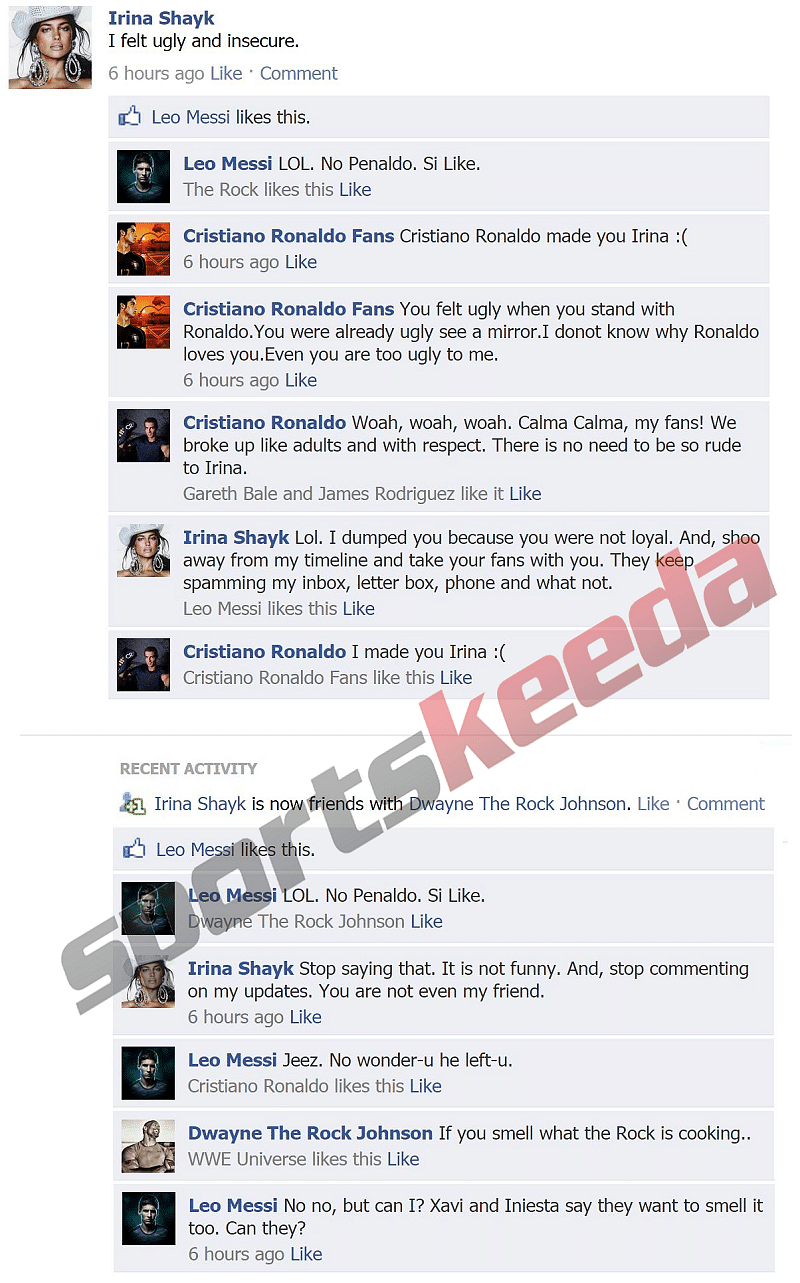Like Messi's 'Xavi and Iniesta' comment
Image resolution: width=800 pixels, height=1283 pixels.
pyautogui.click(x=306, y=1255)
